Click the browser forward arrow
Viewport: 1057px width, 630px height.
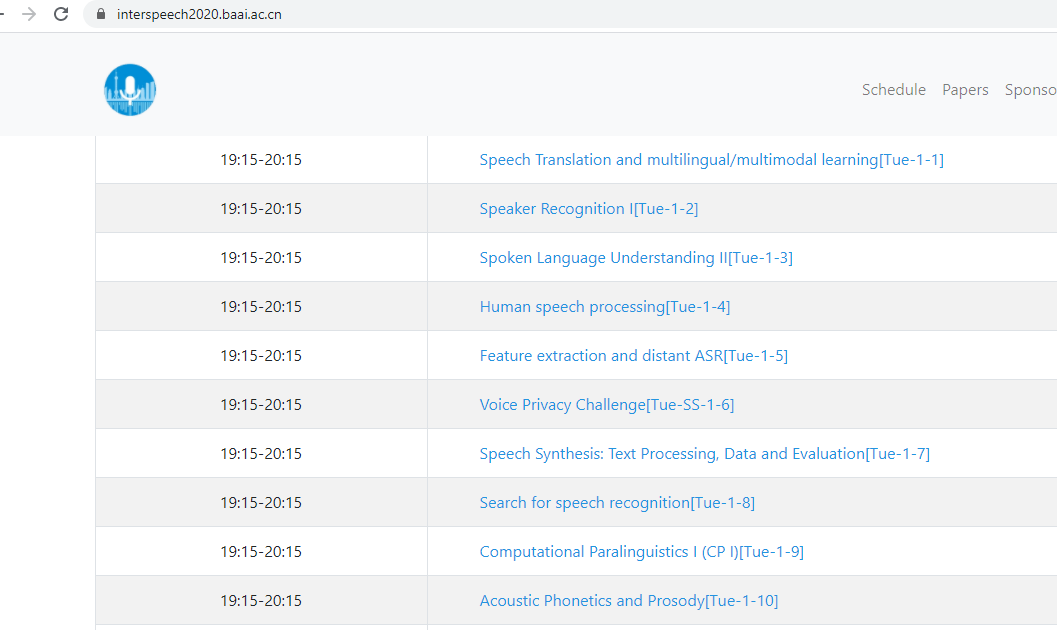(30, 15)
